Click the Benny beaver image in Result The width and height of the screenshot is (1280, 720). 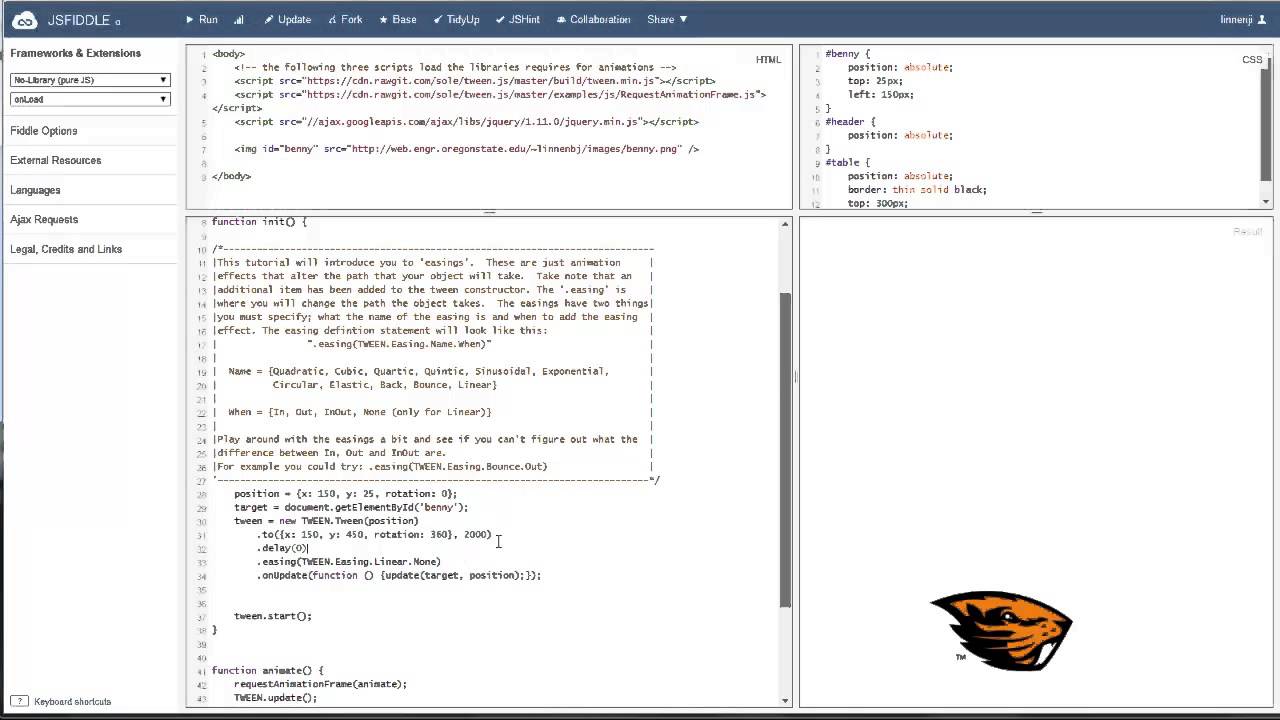pyautogui.click(x=1000, y=630)
